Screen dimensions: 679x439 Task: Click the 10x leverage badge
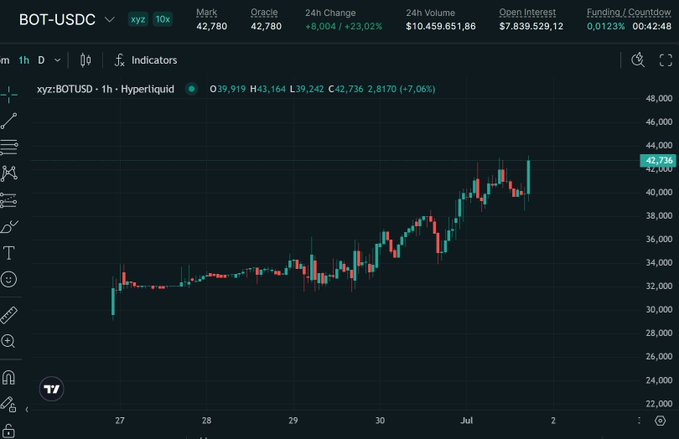[x=163, y=19]
